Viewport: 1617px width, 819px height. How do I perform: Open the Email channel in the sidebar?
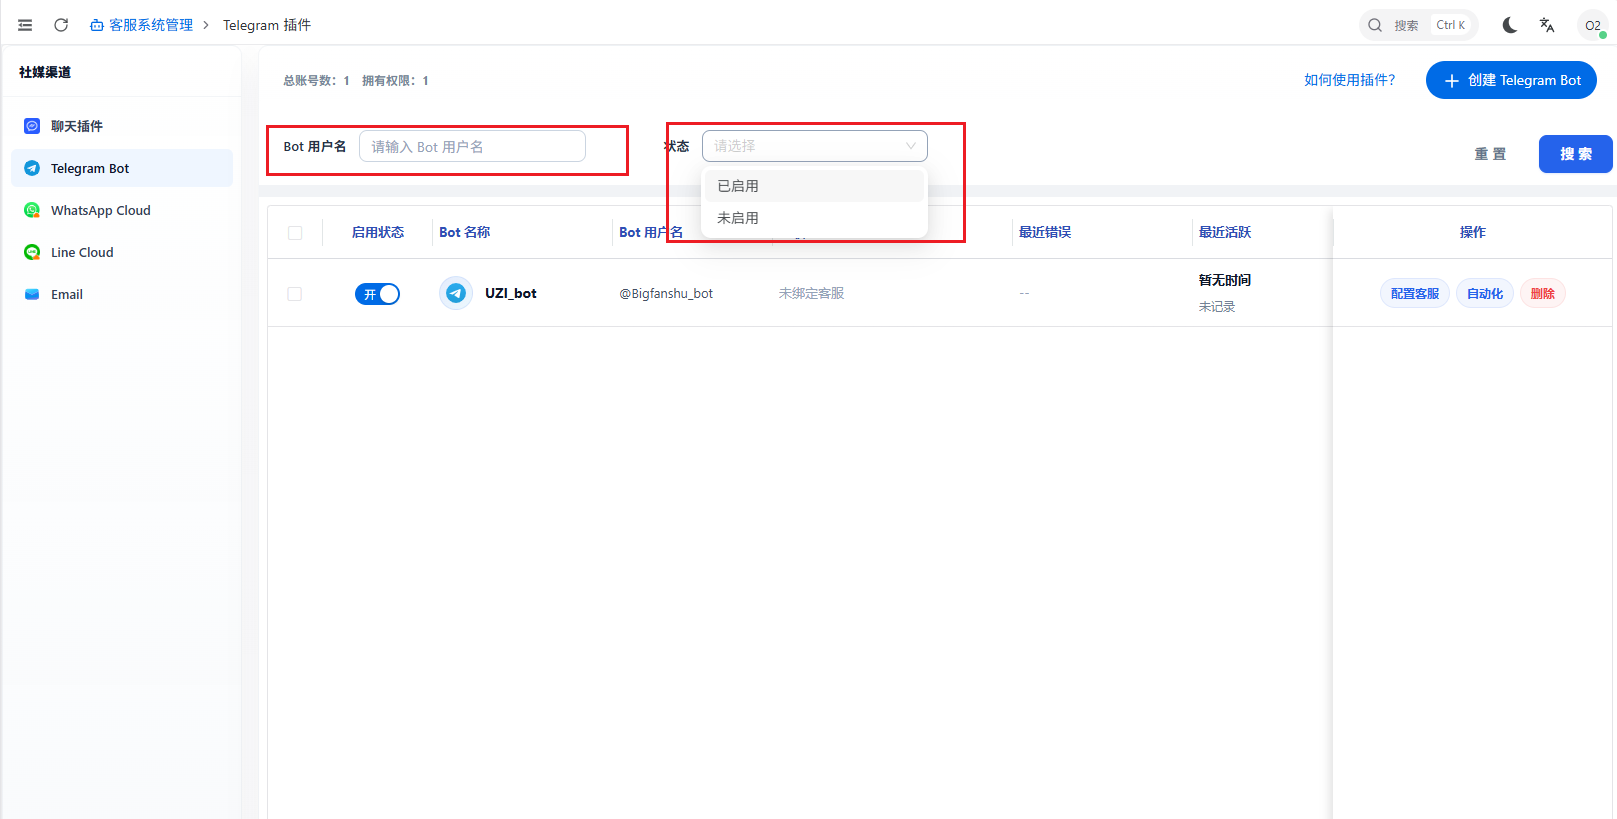coord(122,294)
